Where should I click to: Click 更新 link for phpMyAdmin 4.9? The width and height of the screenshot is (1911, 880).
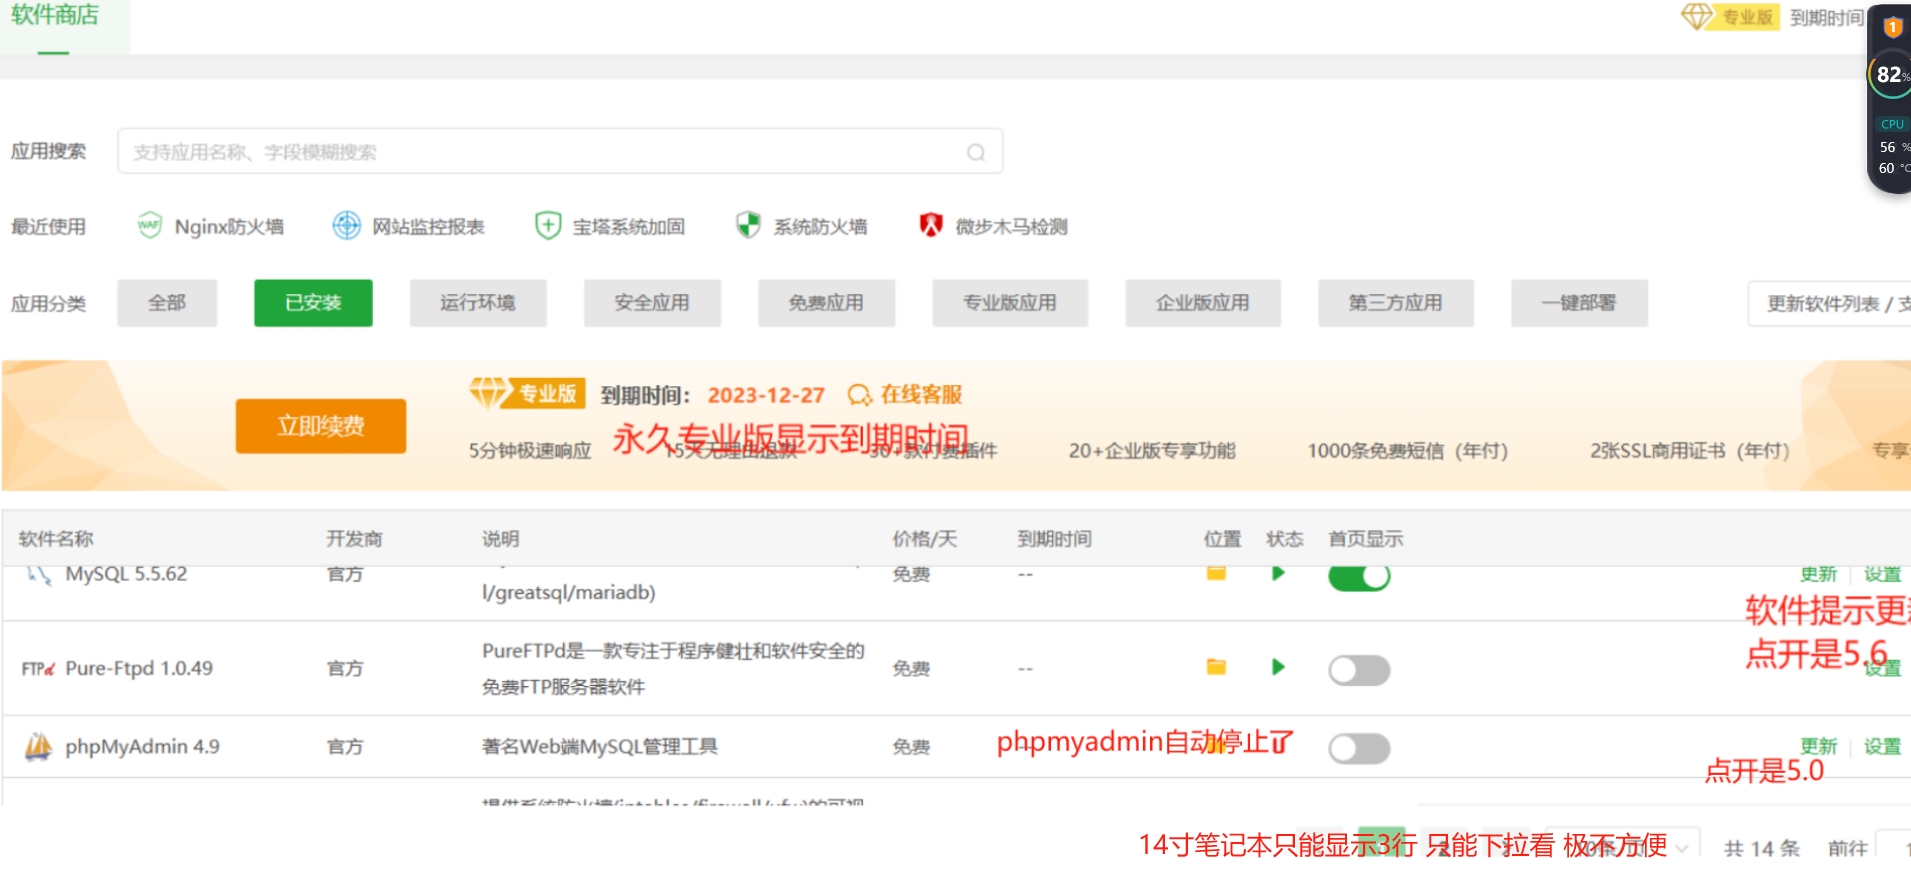(x=1818, y=746)
